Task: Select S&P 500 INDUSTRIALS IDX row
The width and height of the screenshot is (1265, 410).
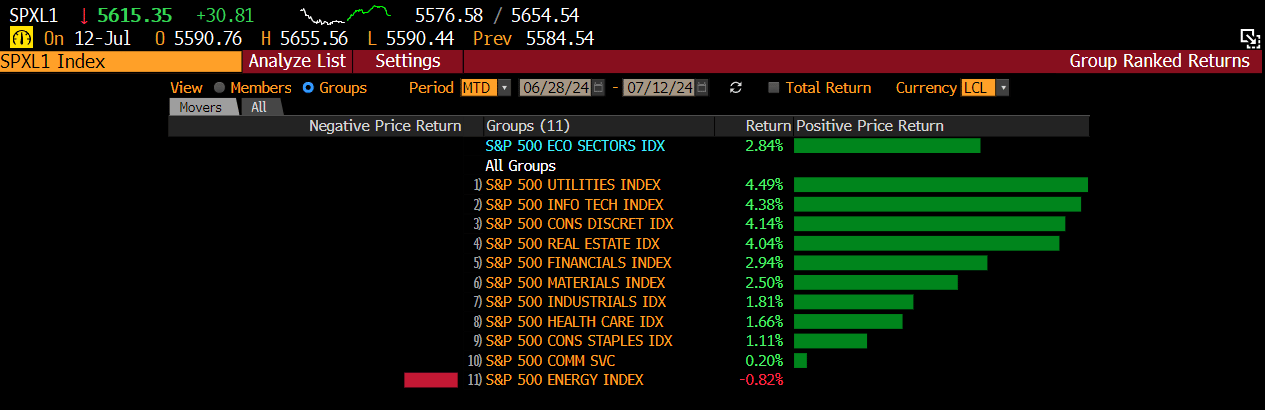Action: [575, 302]
